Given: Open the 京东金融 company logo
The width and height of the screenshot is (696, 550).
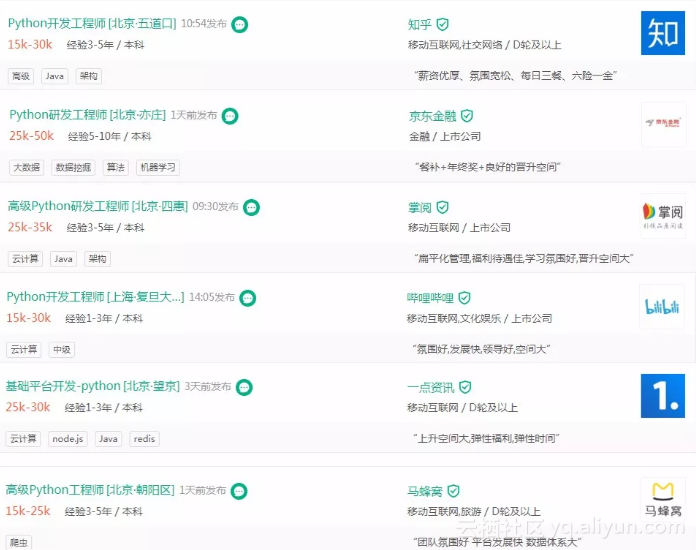Looking at the screenshot, I should coord(663,124).
